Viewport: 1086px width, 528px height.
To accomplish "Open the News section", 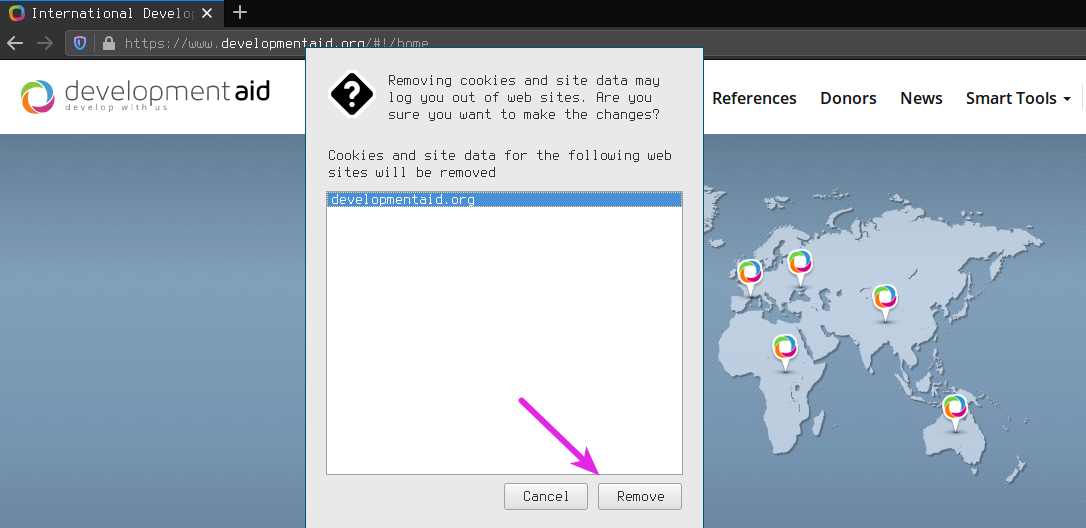I will tap(921, 98).
